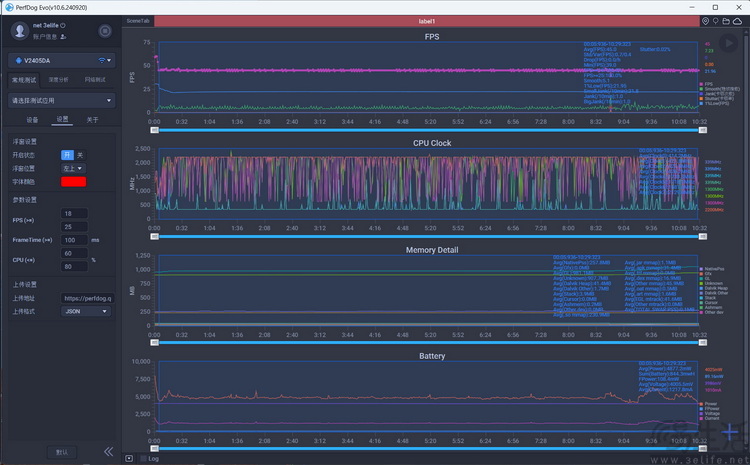This screenshot has height=465, width=750.
Task: Toggle Gfx series in Memory legend
Action: coord(706,274)
